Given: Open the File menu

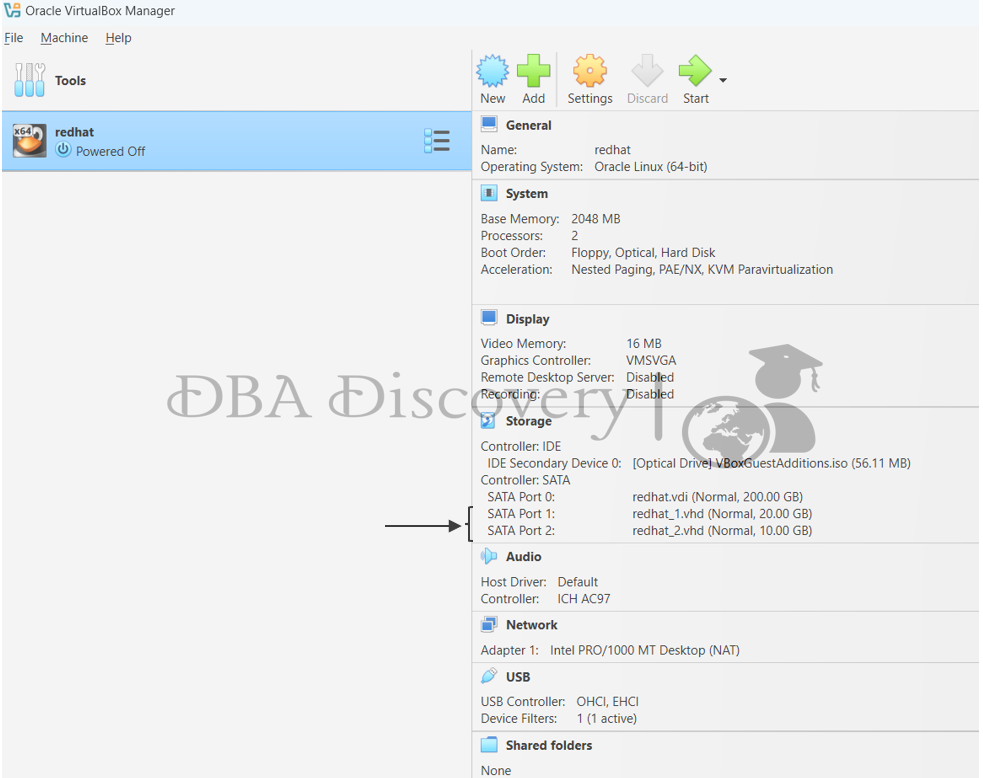Looking at the screenshot, I should coord(14,38).
